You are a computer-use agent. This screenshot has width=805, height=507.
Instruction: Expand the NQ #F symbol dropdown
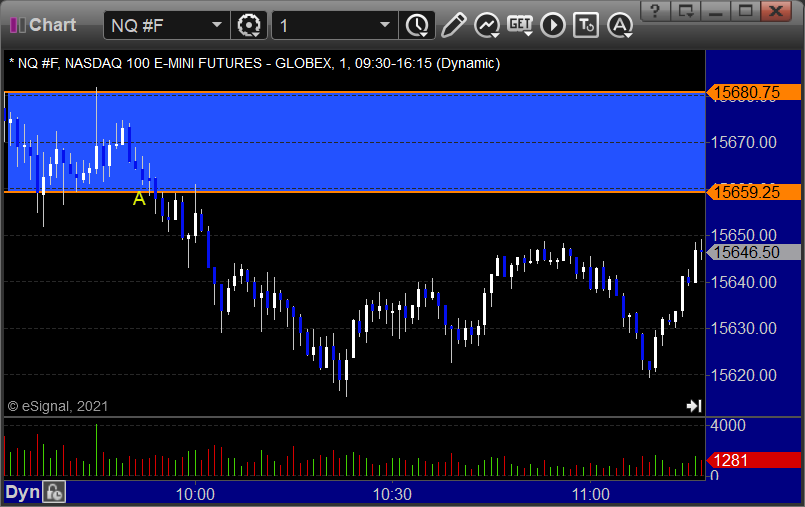click(217, 25)
